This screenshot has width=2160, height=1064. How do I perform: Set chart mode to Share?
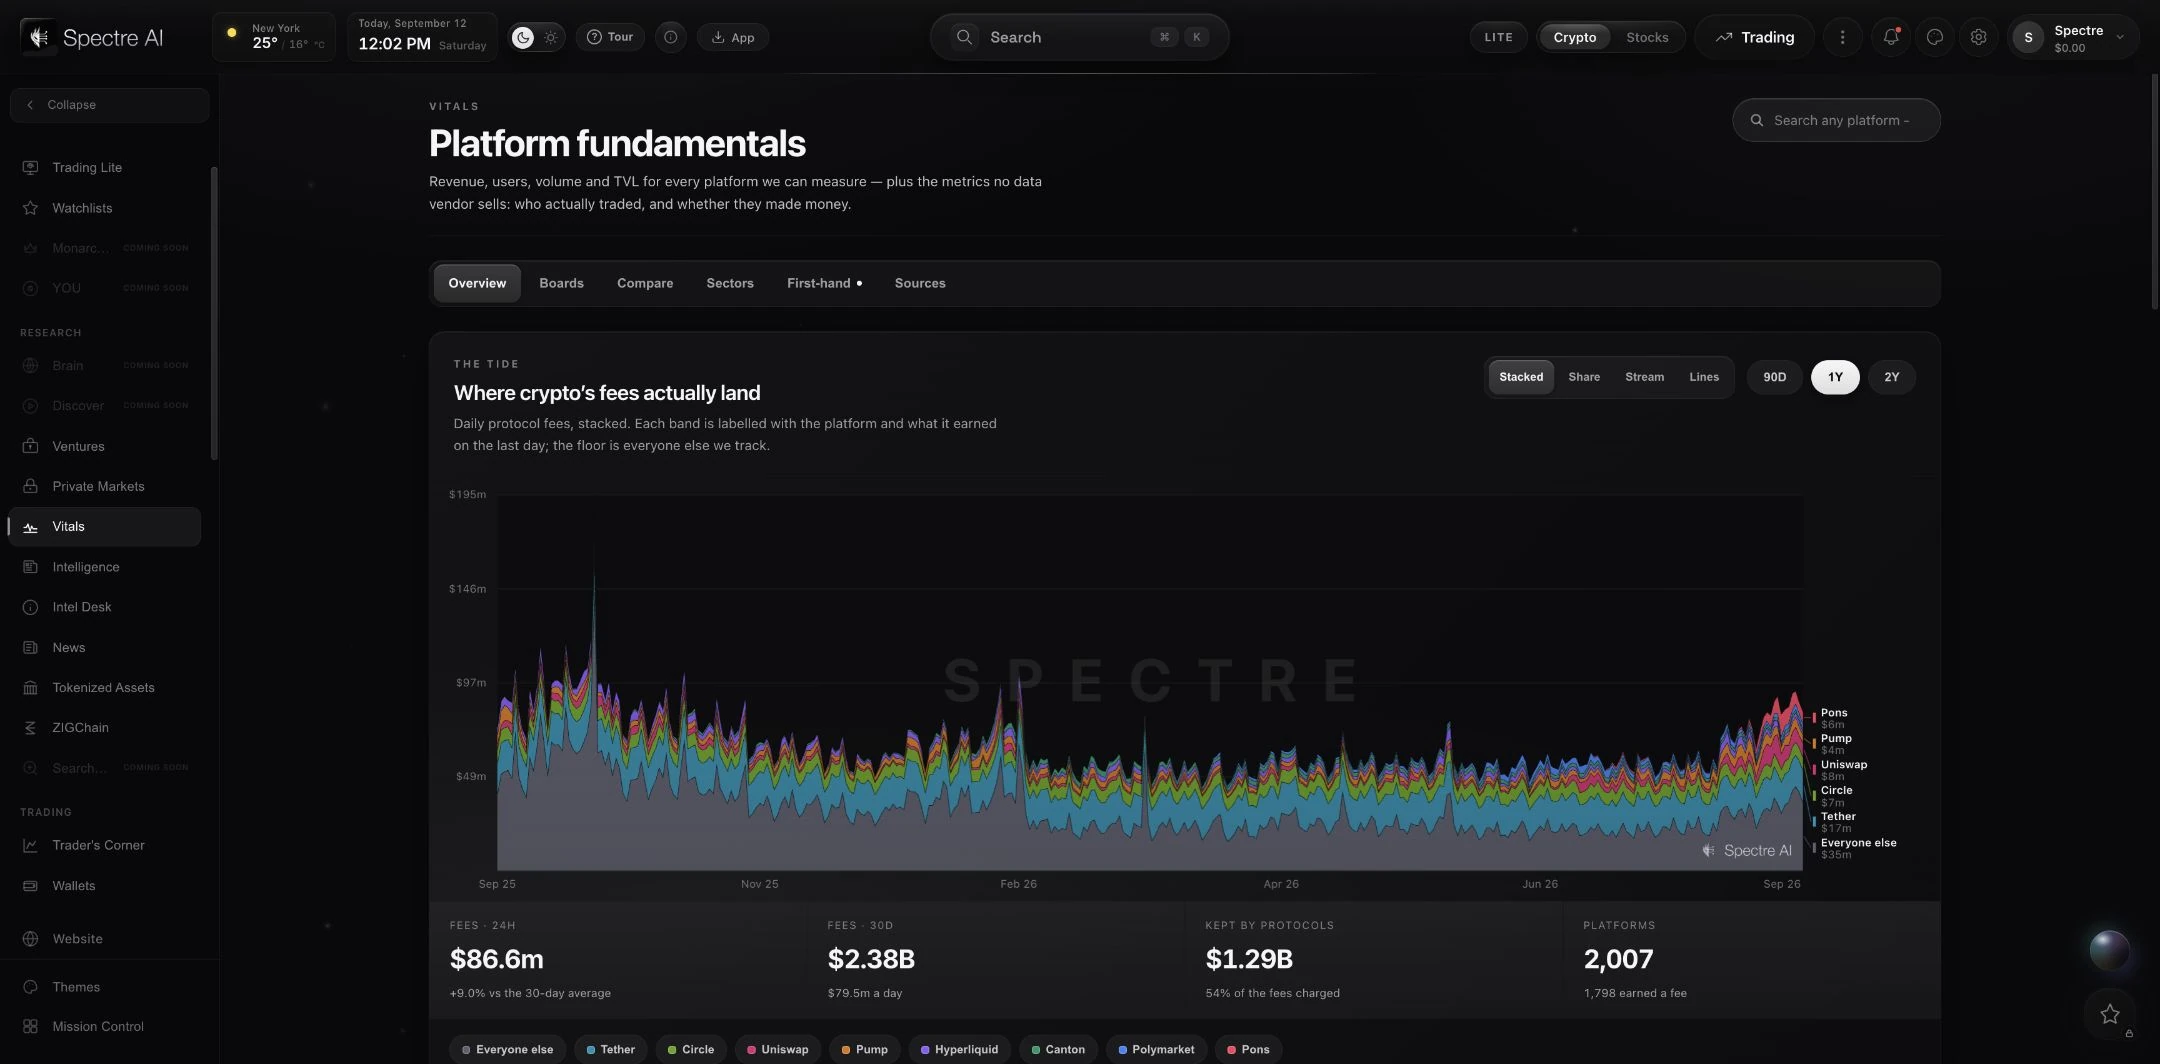(1584, 377)
